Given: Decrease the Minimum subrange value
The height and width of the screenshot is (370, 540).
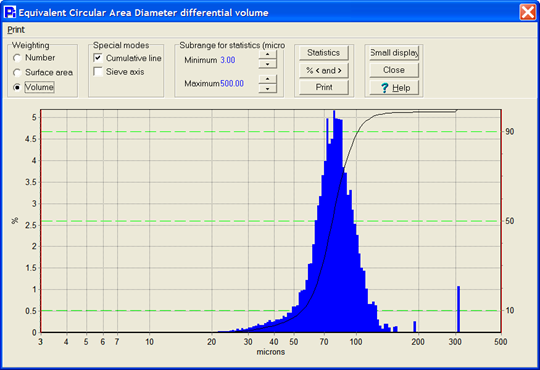Looking at the screenshot, I should [268, 64].
